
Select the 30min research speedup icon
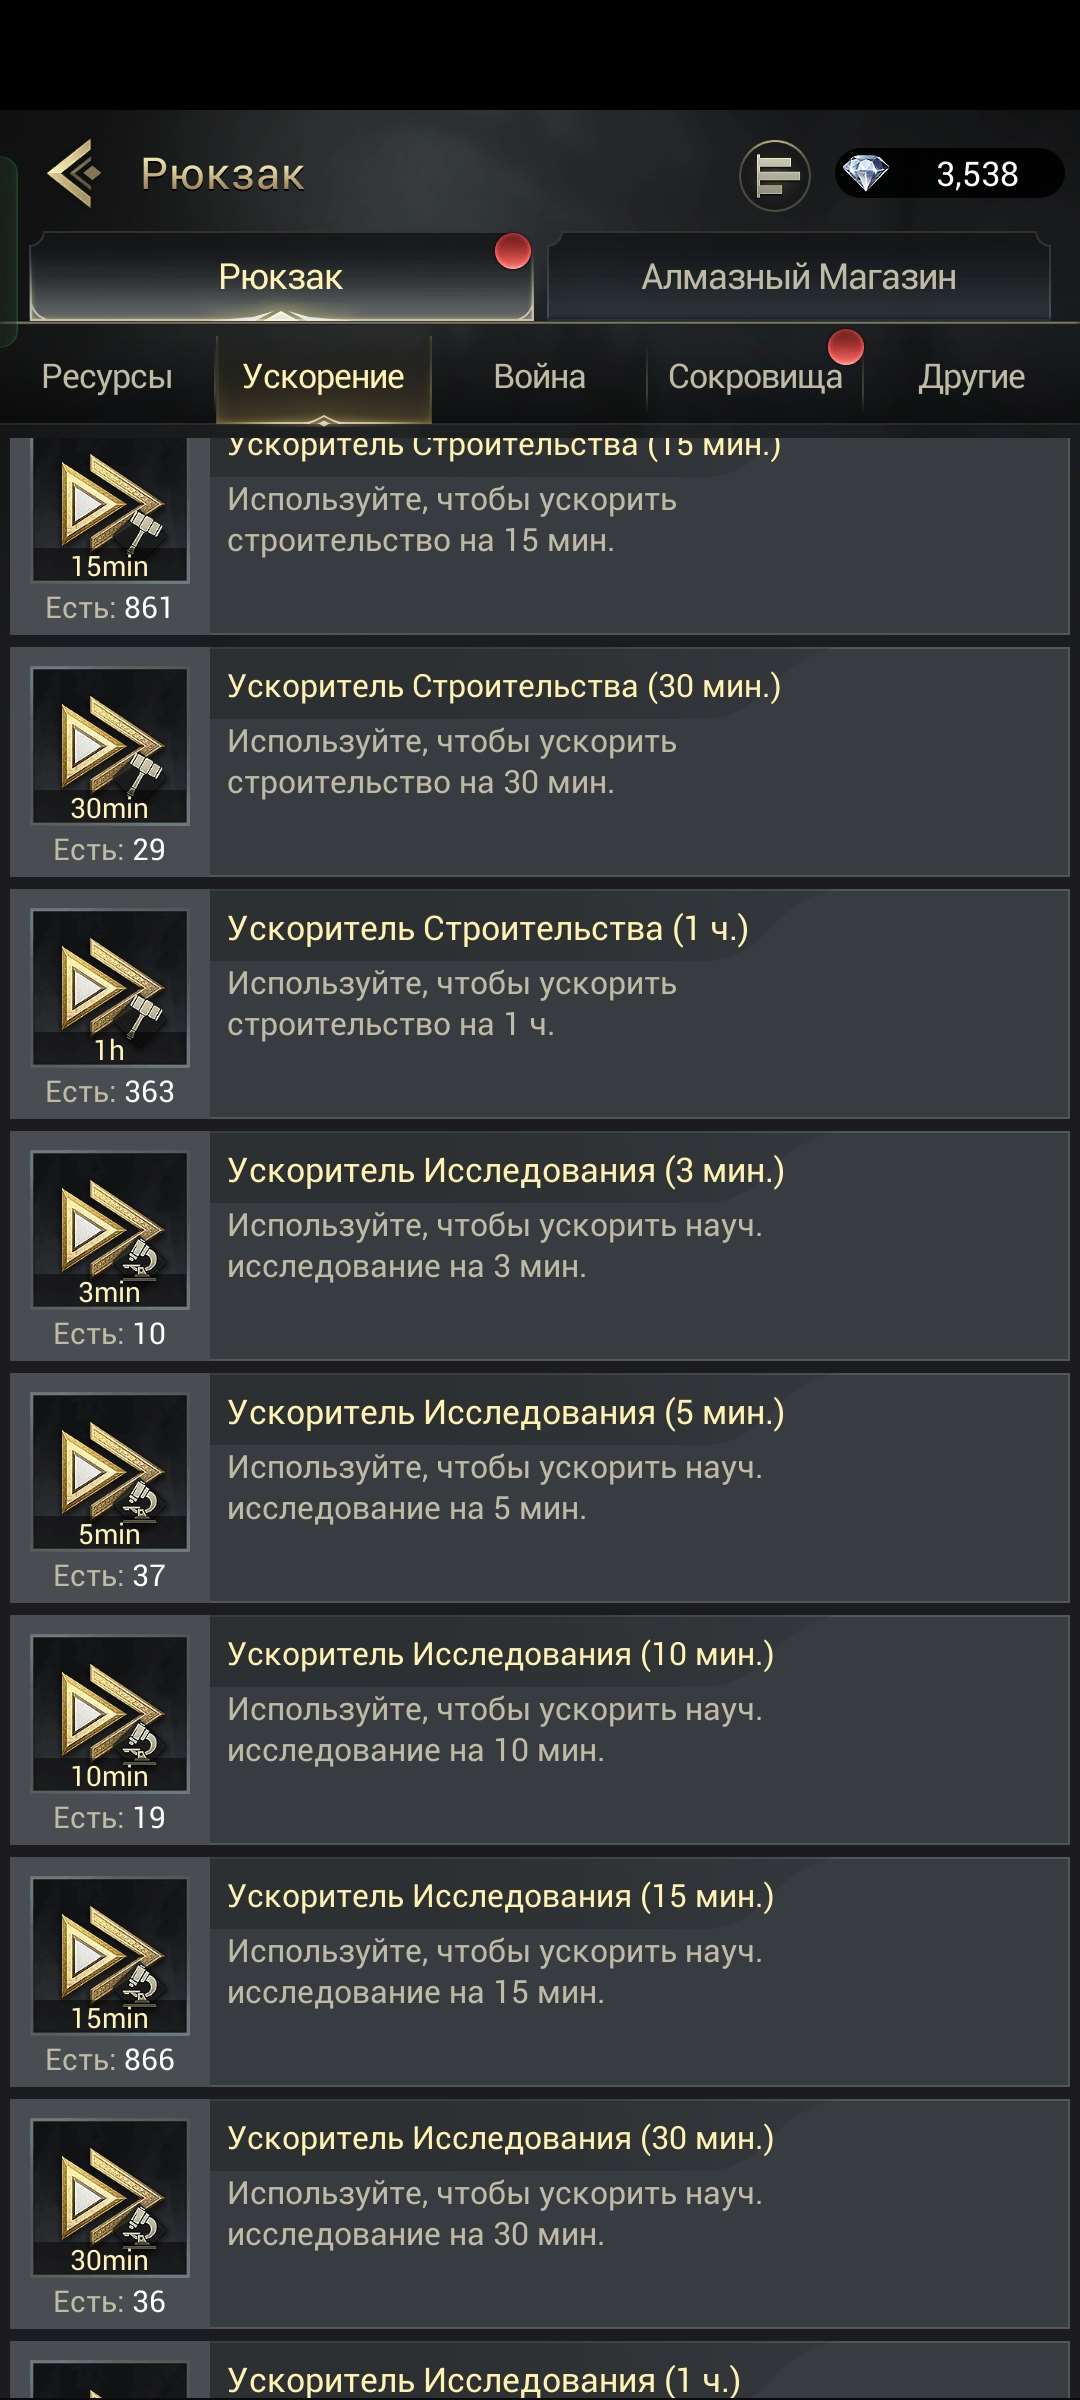tap(110, 2198)
